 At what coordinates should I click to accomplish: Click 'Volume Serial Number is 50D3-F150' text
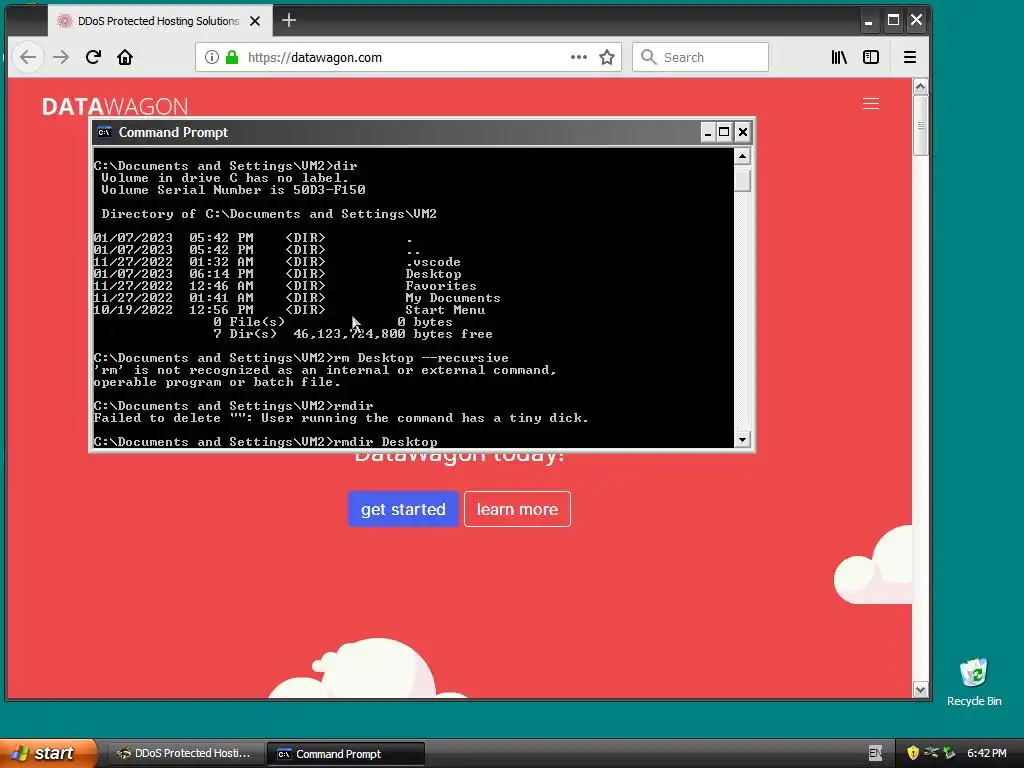point(233,190)
